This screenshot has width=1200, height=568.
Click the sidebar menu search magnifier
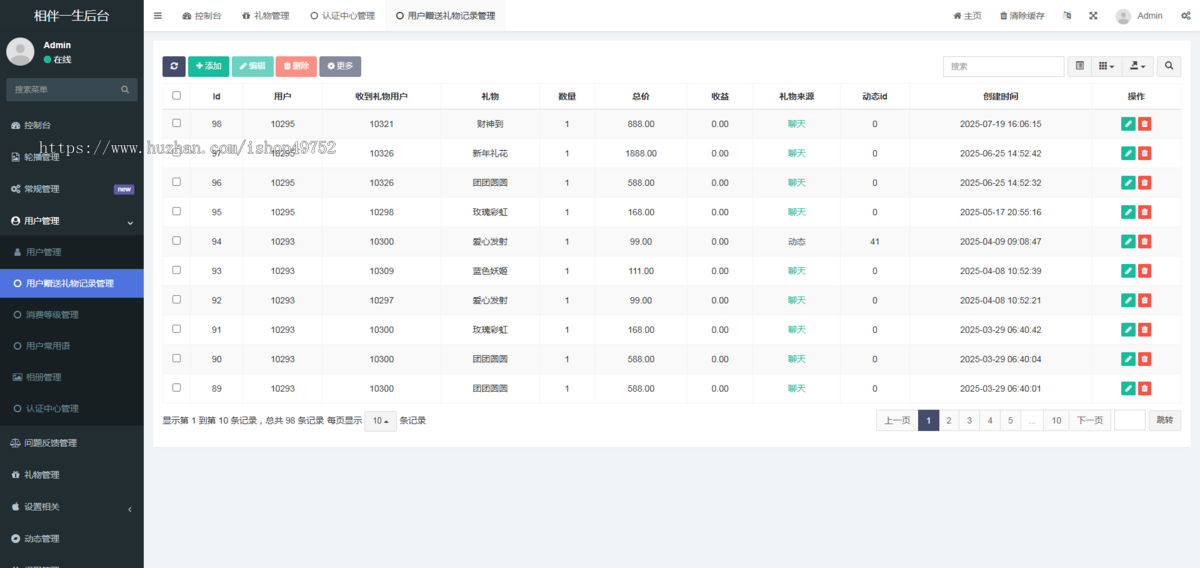(x=126, y=89)
